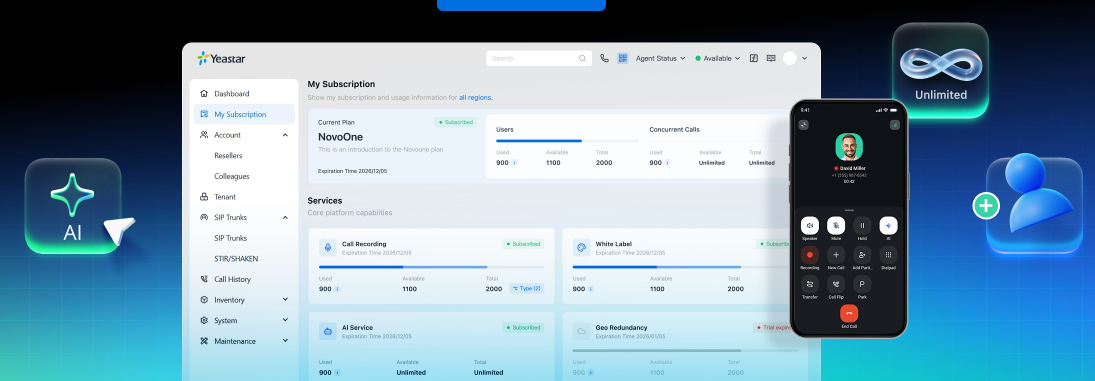Open the user avatar menu chevron

pos(804,59)
